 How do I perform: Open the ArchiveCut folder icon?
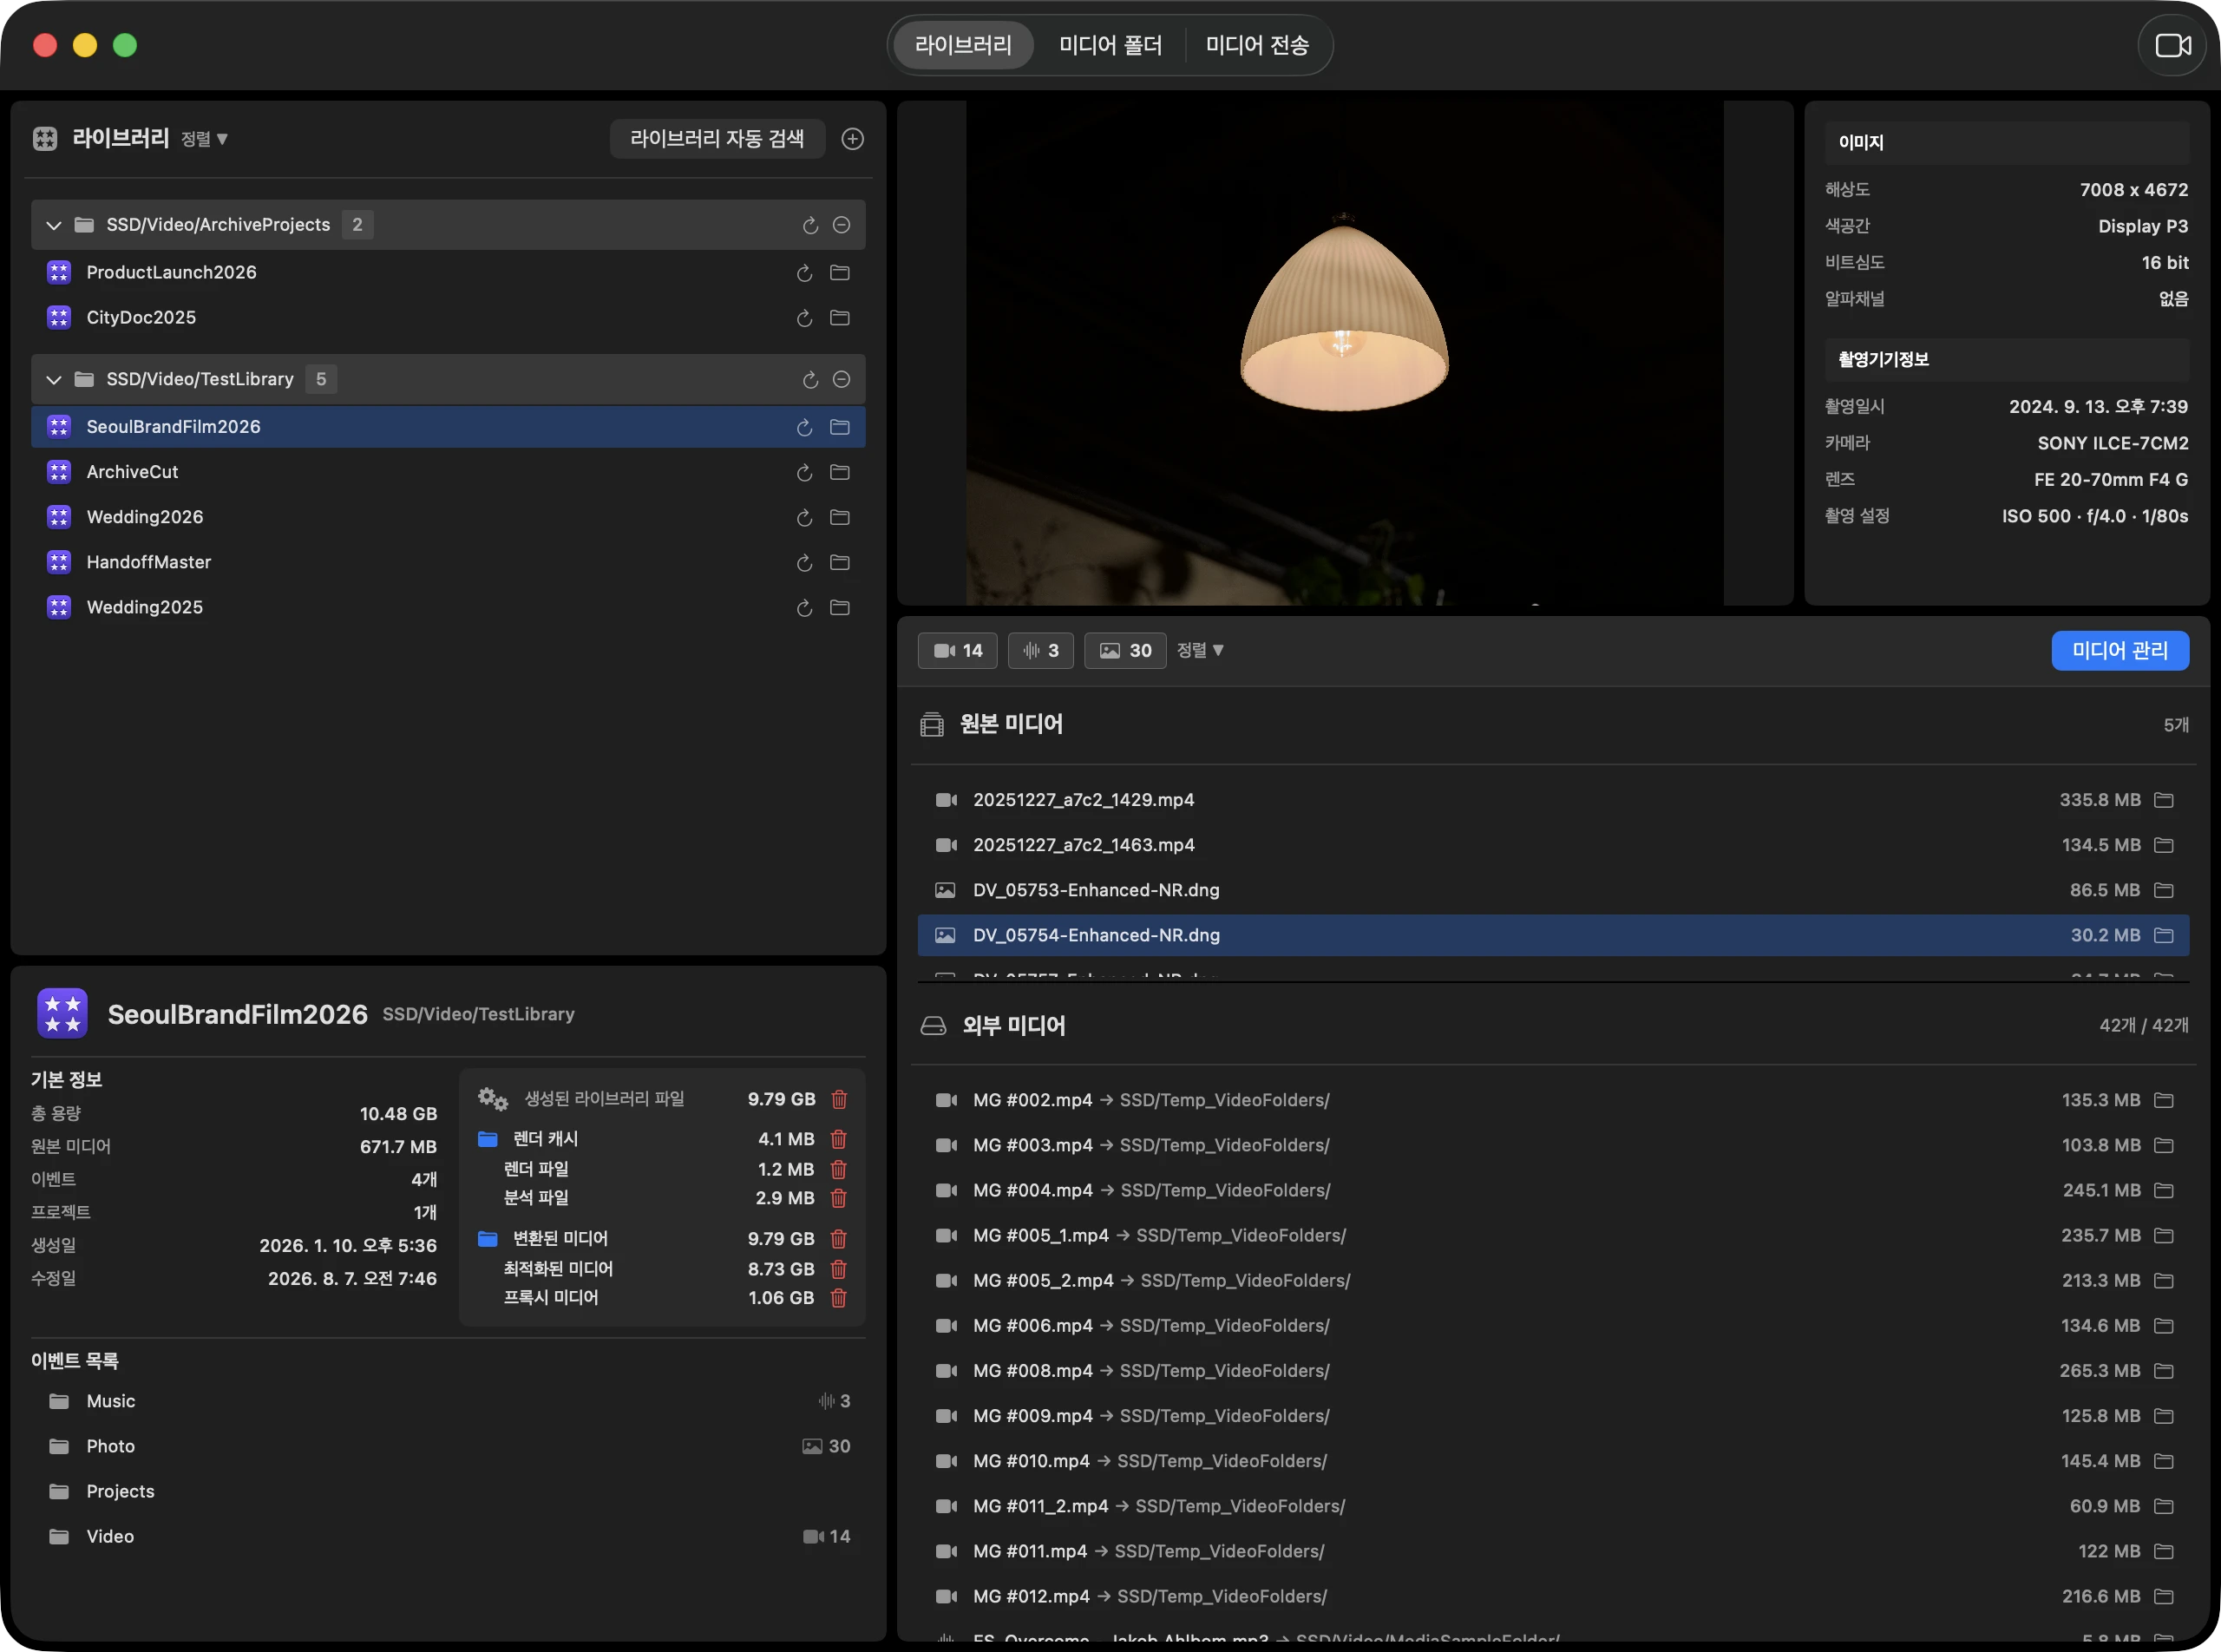tap(840, 472)
